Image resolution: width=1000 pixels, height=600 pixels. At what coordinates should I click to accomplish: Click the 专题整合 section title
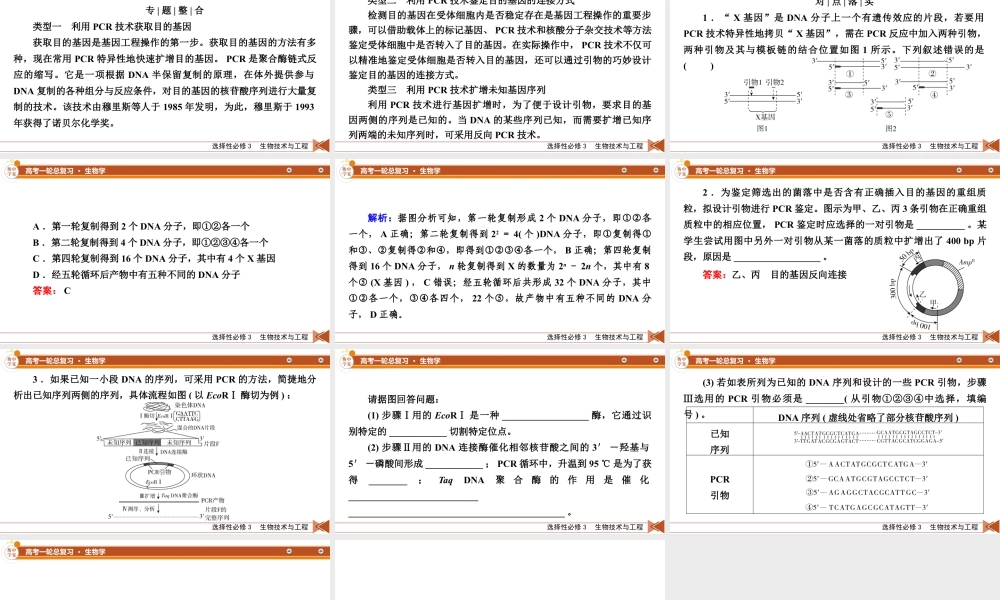tap(175, 10)
